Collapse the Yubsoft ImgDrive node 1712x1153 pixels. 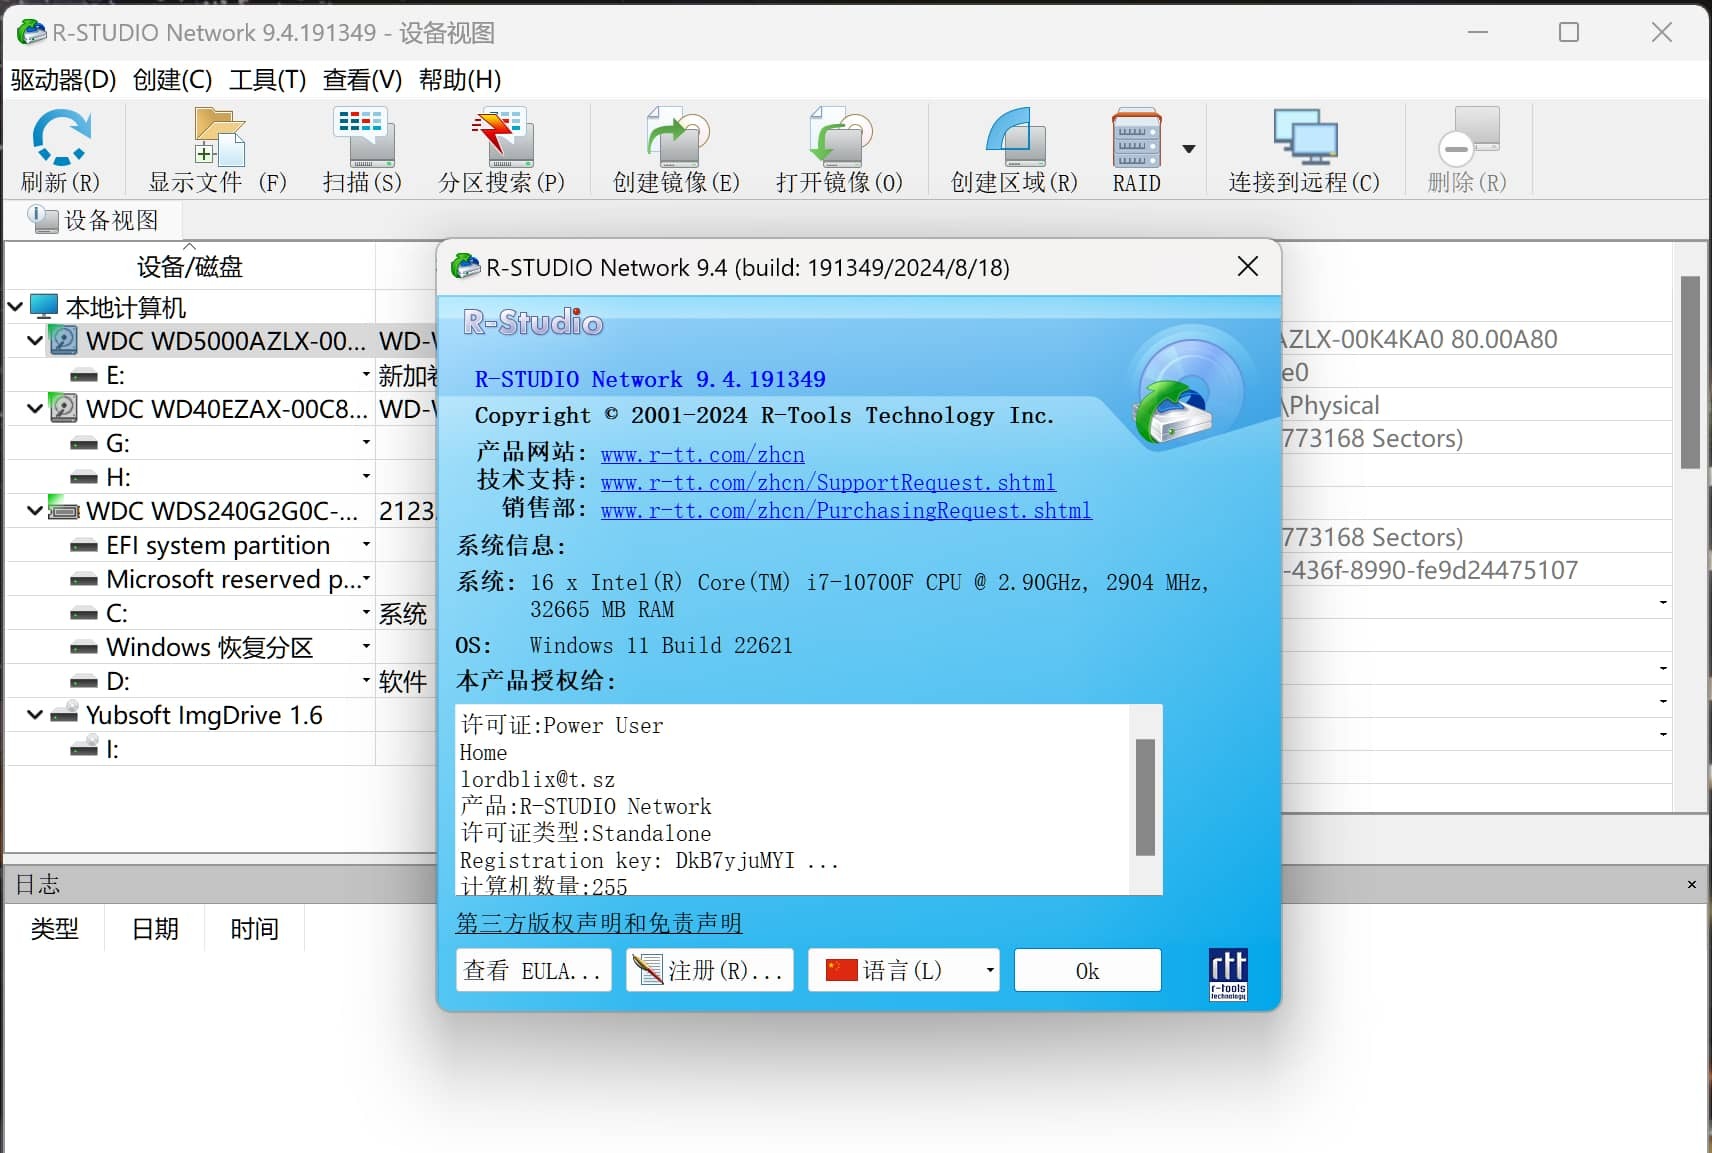tap(35, 714)
